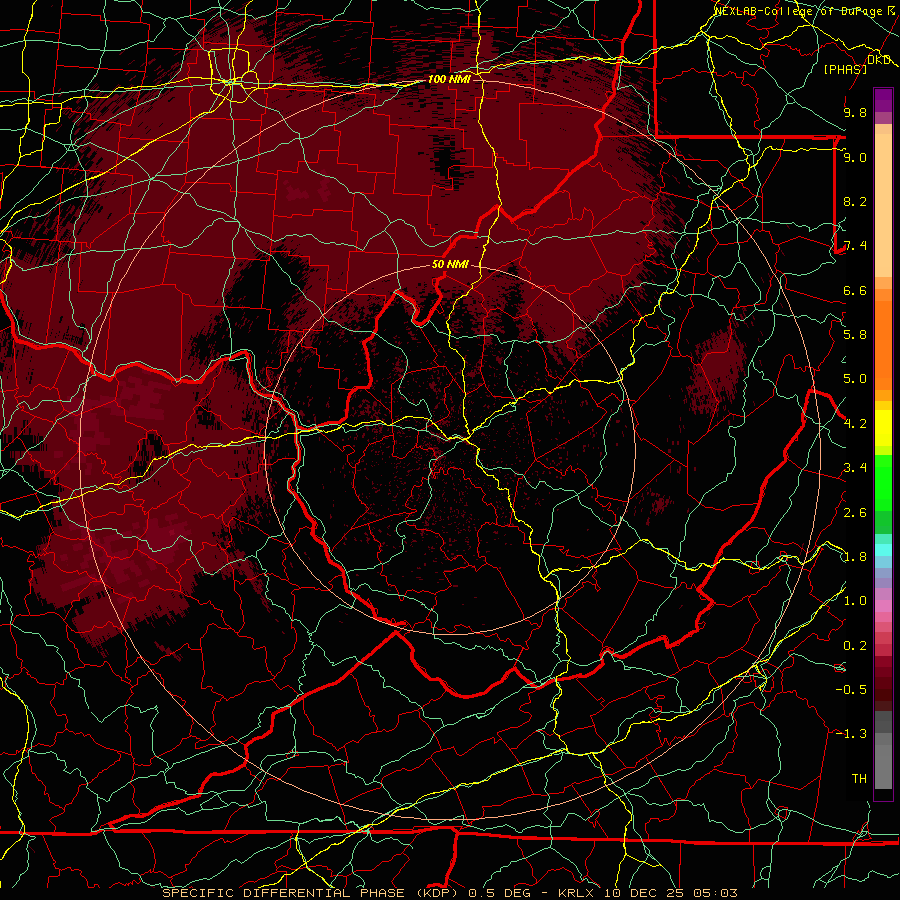Click the 50 NMI range ring label
Image resolution: width=900 pixels, height=900 pixels.
click(450, 264)
